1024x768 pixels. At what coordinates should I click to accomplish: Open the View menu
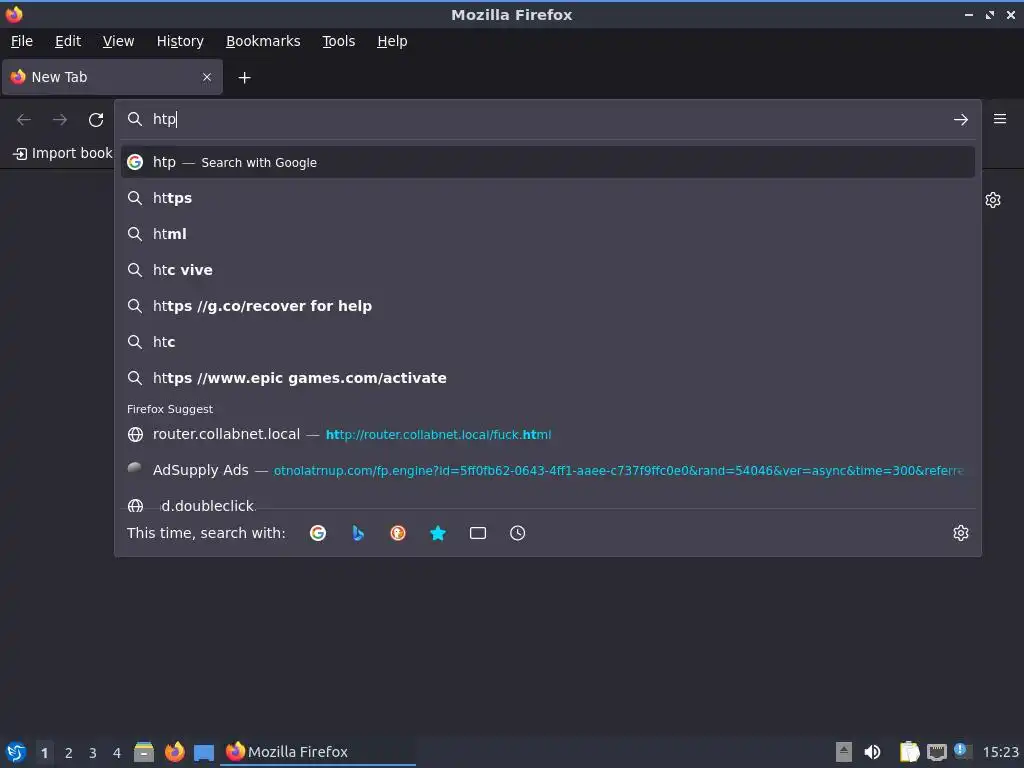(x=118, y=41)
